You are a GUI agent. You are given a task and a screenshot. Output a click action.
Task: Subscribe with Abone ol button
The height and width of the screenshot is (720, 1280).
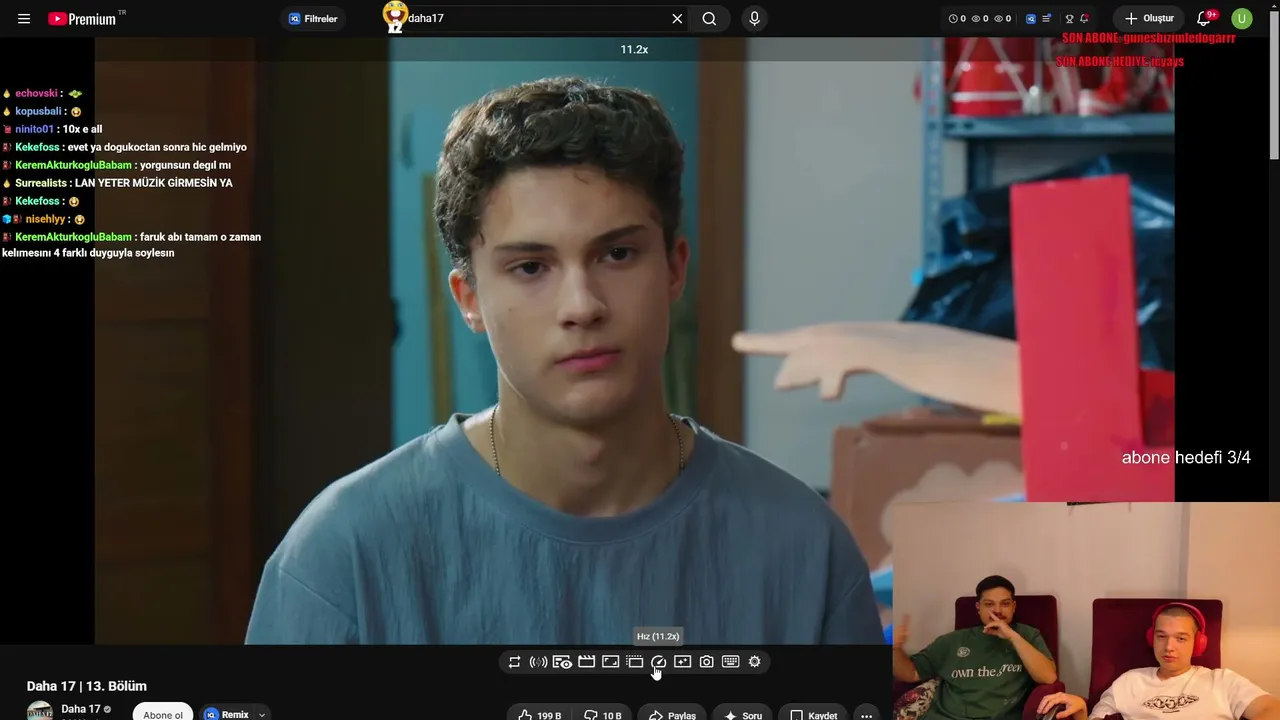coord(163,714)
